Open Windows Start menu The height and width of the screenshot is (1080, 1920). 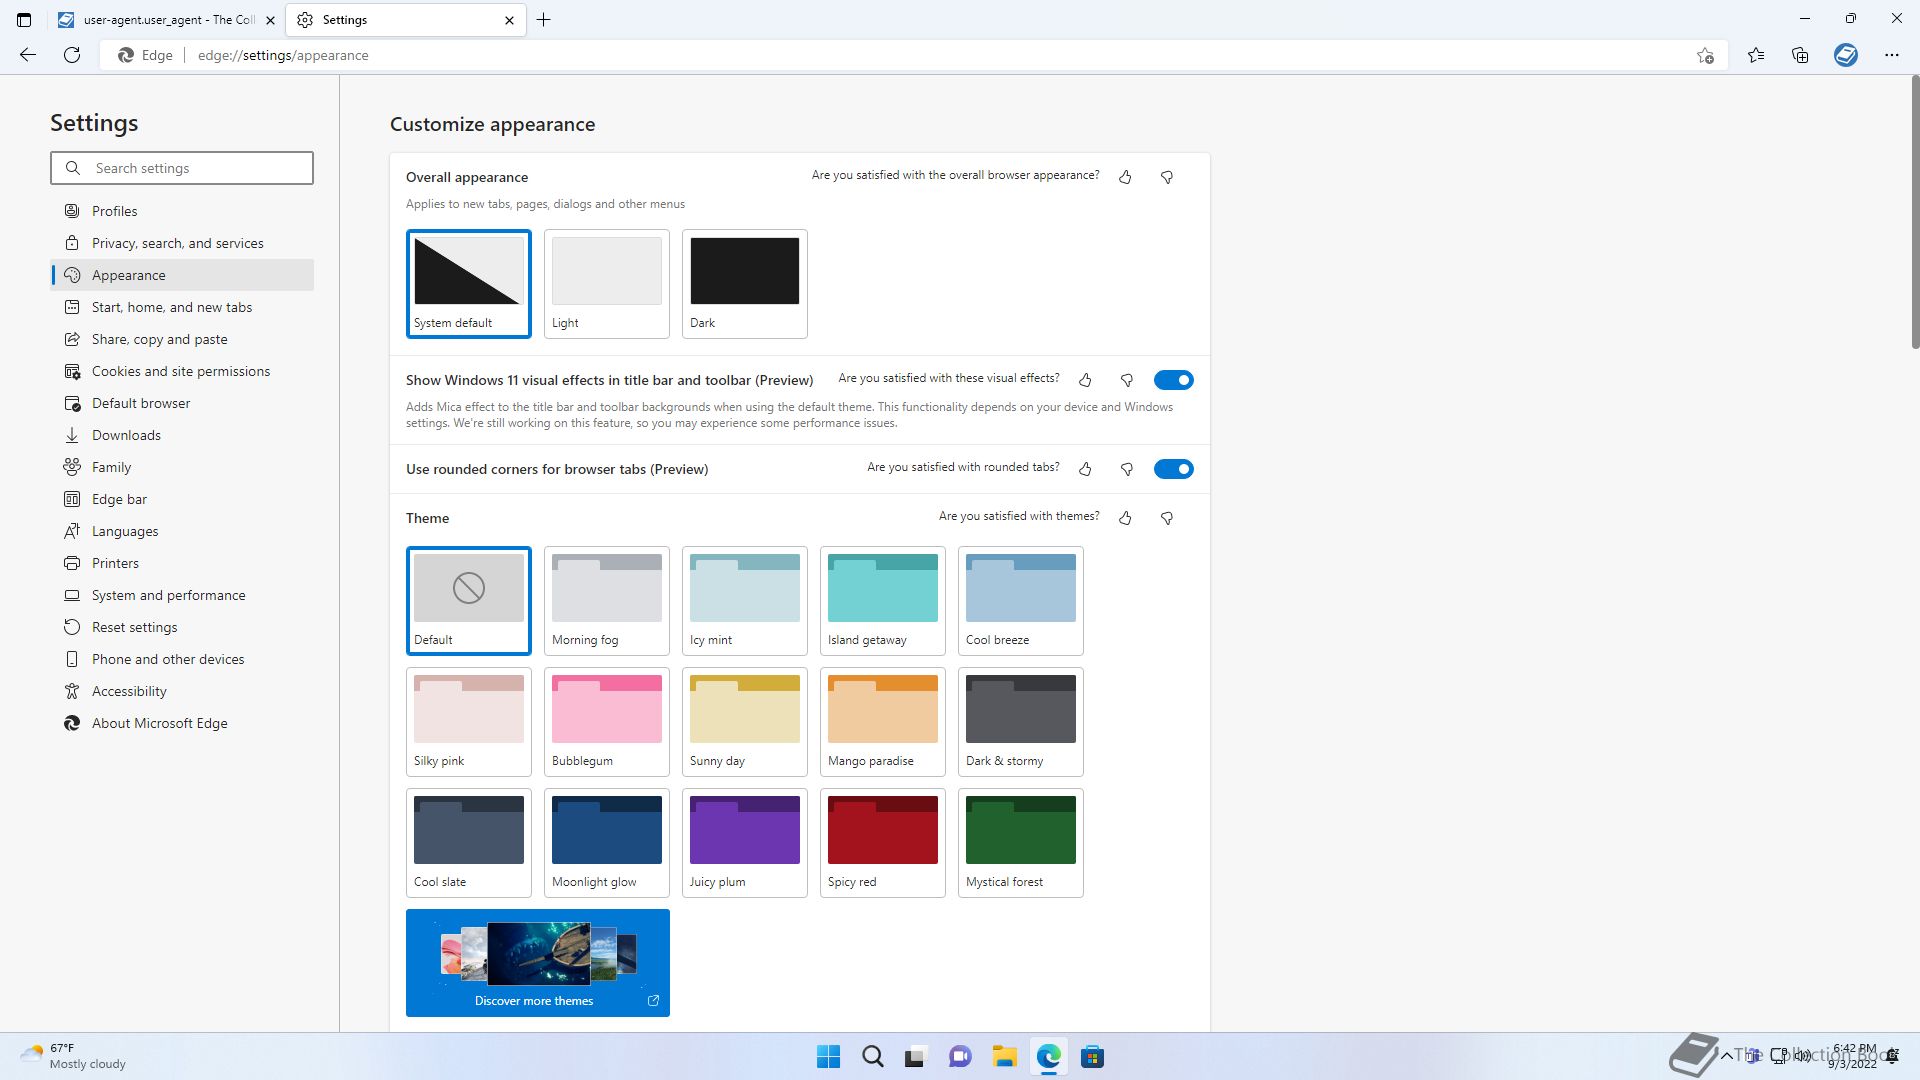click(829, 1057)
